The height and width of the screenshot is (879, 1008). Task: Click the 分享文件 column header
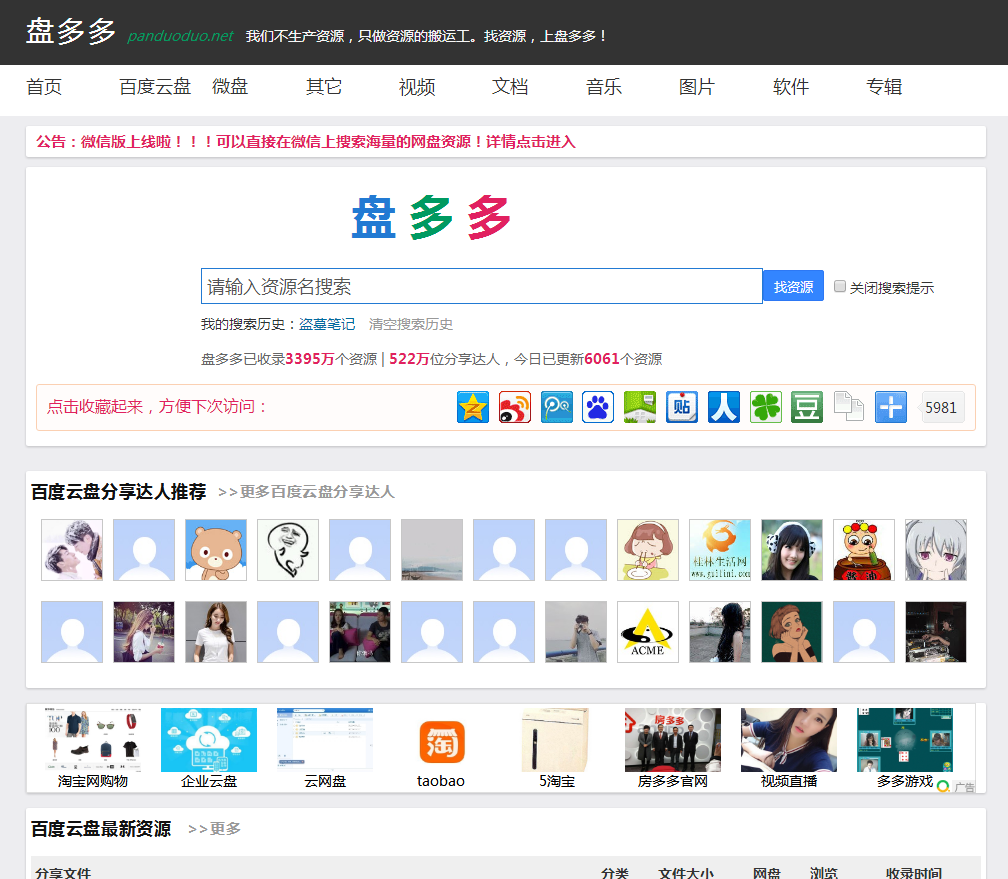pyautogui.click(x=63, y=873)
